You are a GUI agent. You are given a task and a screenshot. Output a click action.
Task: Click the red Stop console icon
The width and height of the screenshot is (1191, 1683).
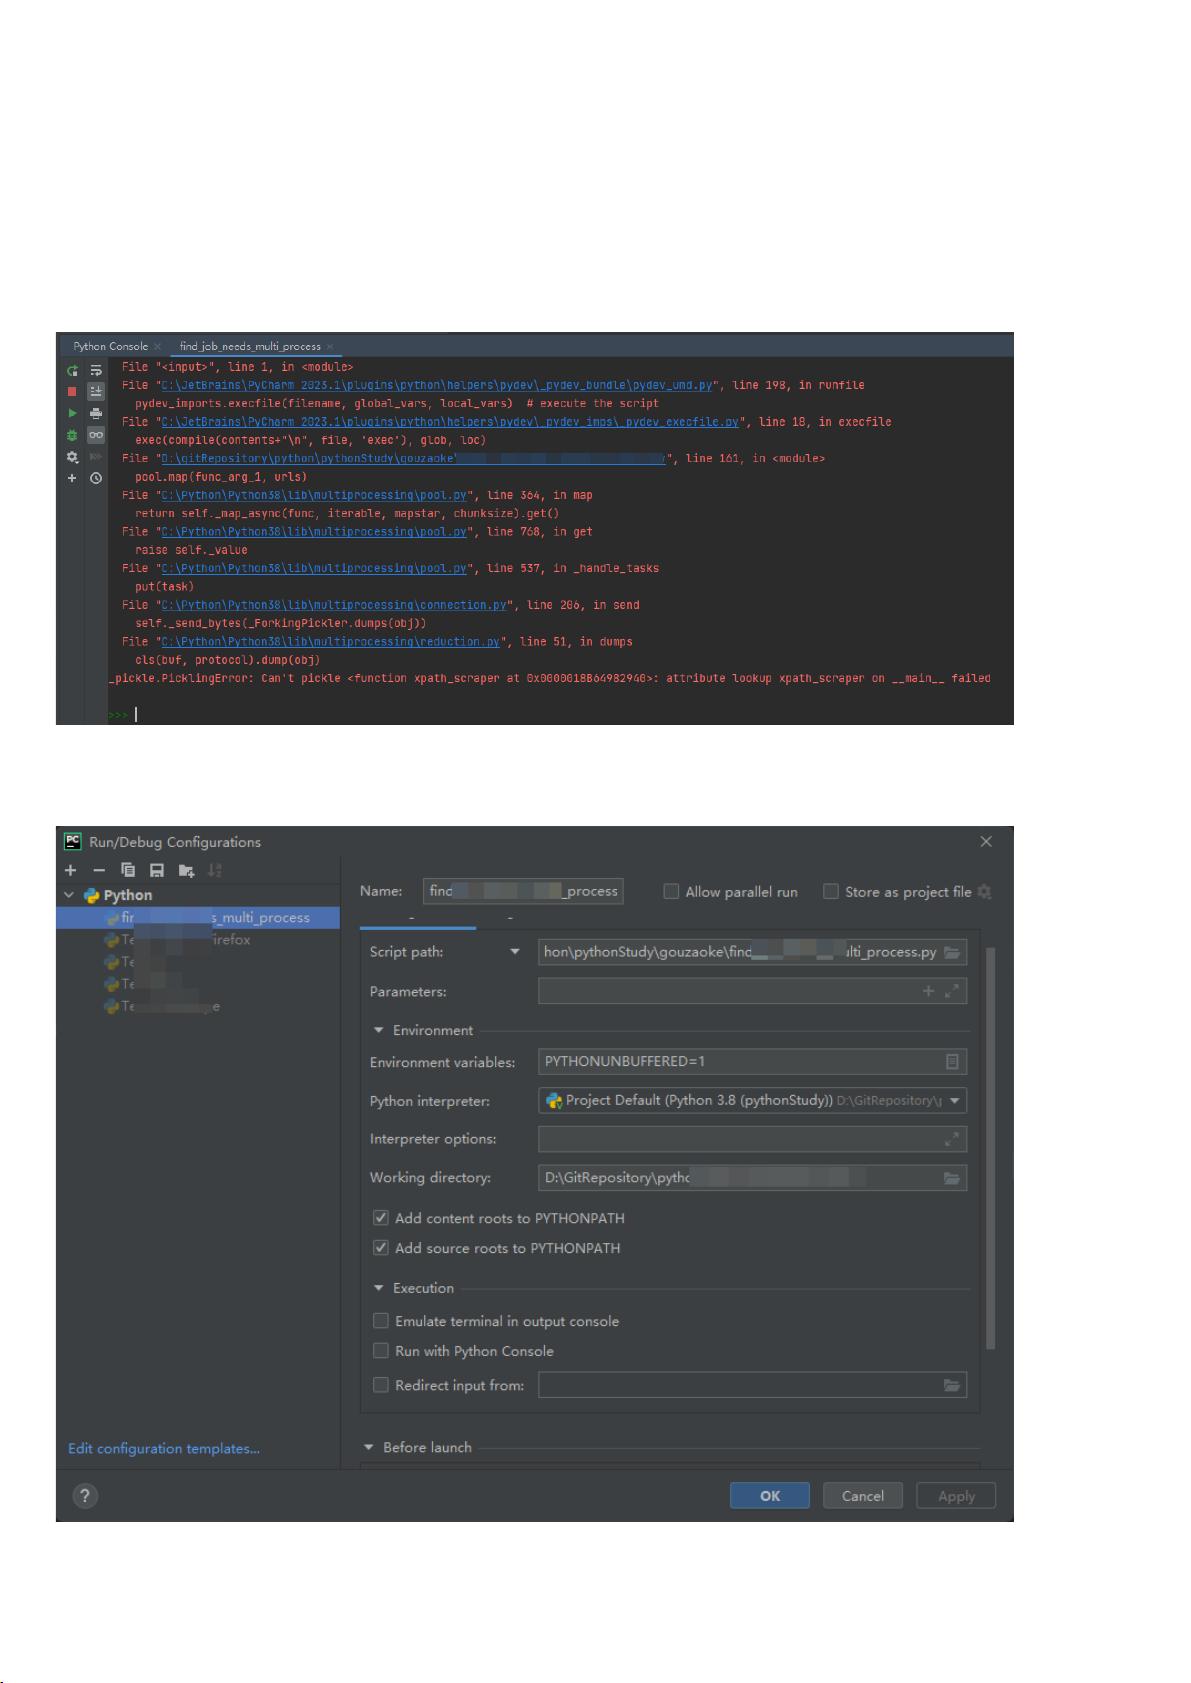pyautogui.click(x=72, y=391)
